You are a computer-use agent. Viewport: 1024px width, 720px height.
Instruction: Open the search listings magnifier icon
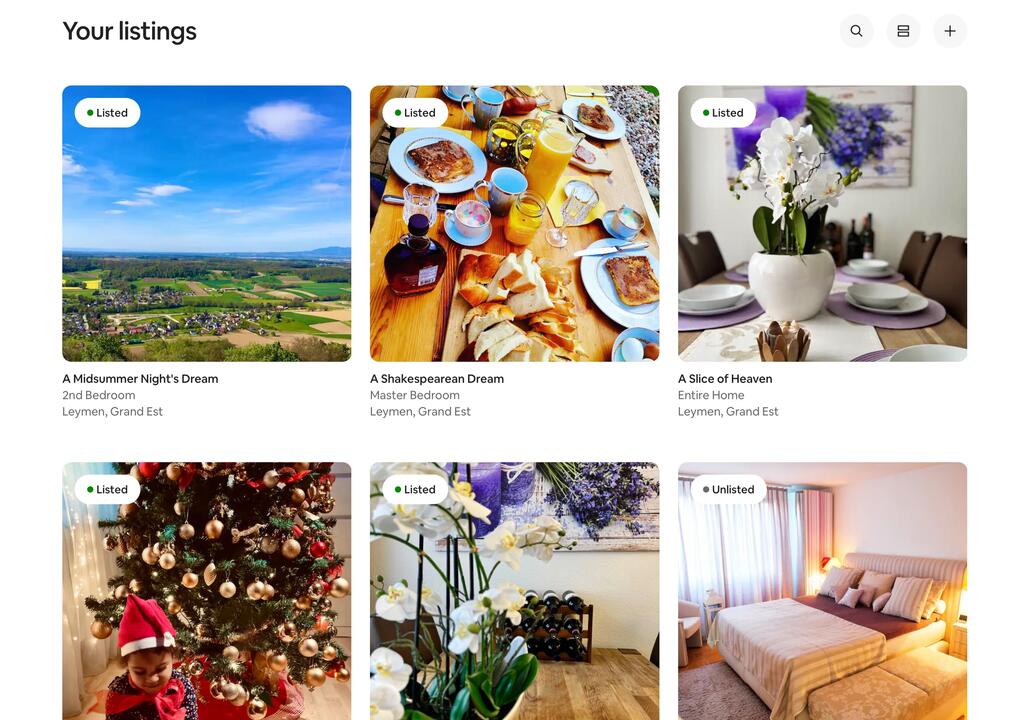click(x=856, y=31)
